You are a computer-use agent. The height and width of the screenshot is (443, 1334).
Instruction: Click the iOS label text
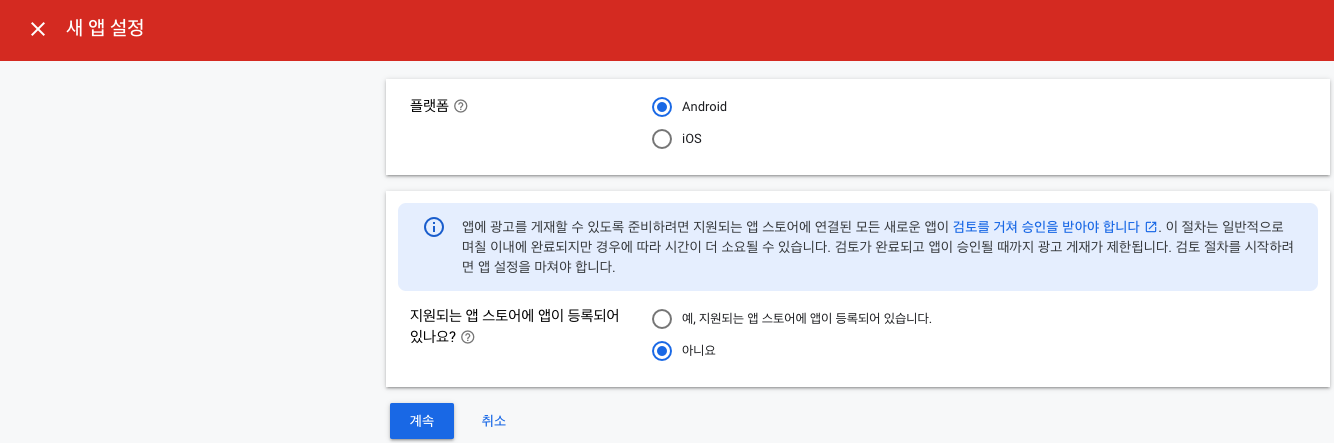[x=692, y=139]
